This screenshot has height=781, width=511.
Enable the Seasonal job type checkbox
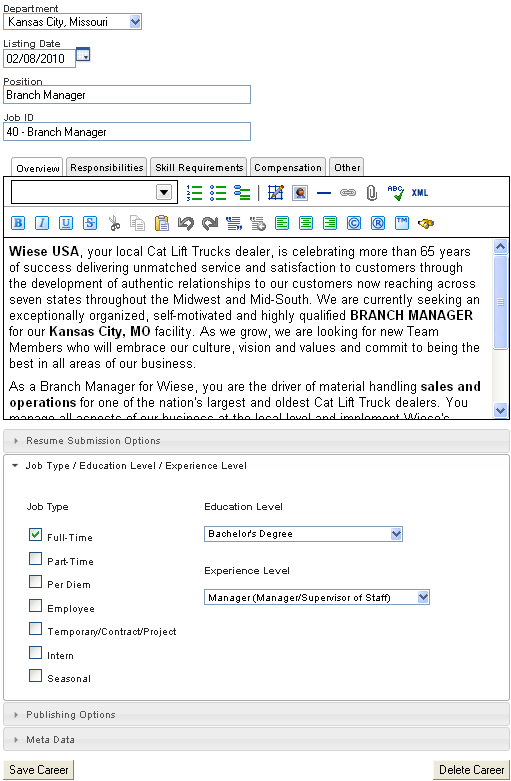[35, 675]
